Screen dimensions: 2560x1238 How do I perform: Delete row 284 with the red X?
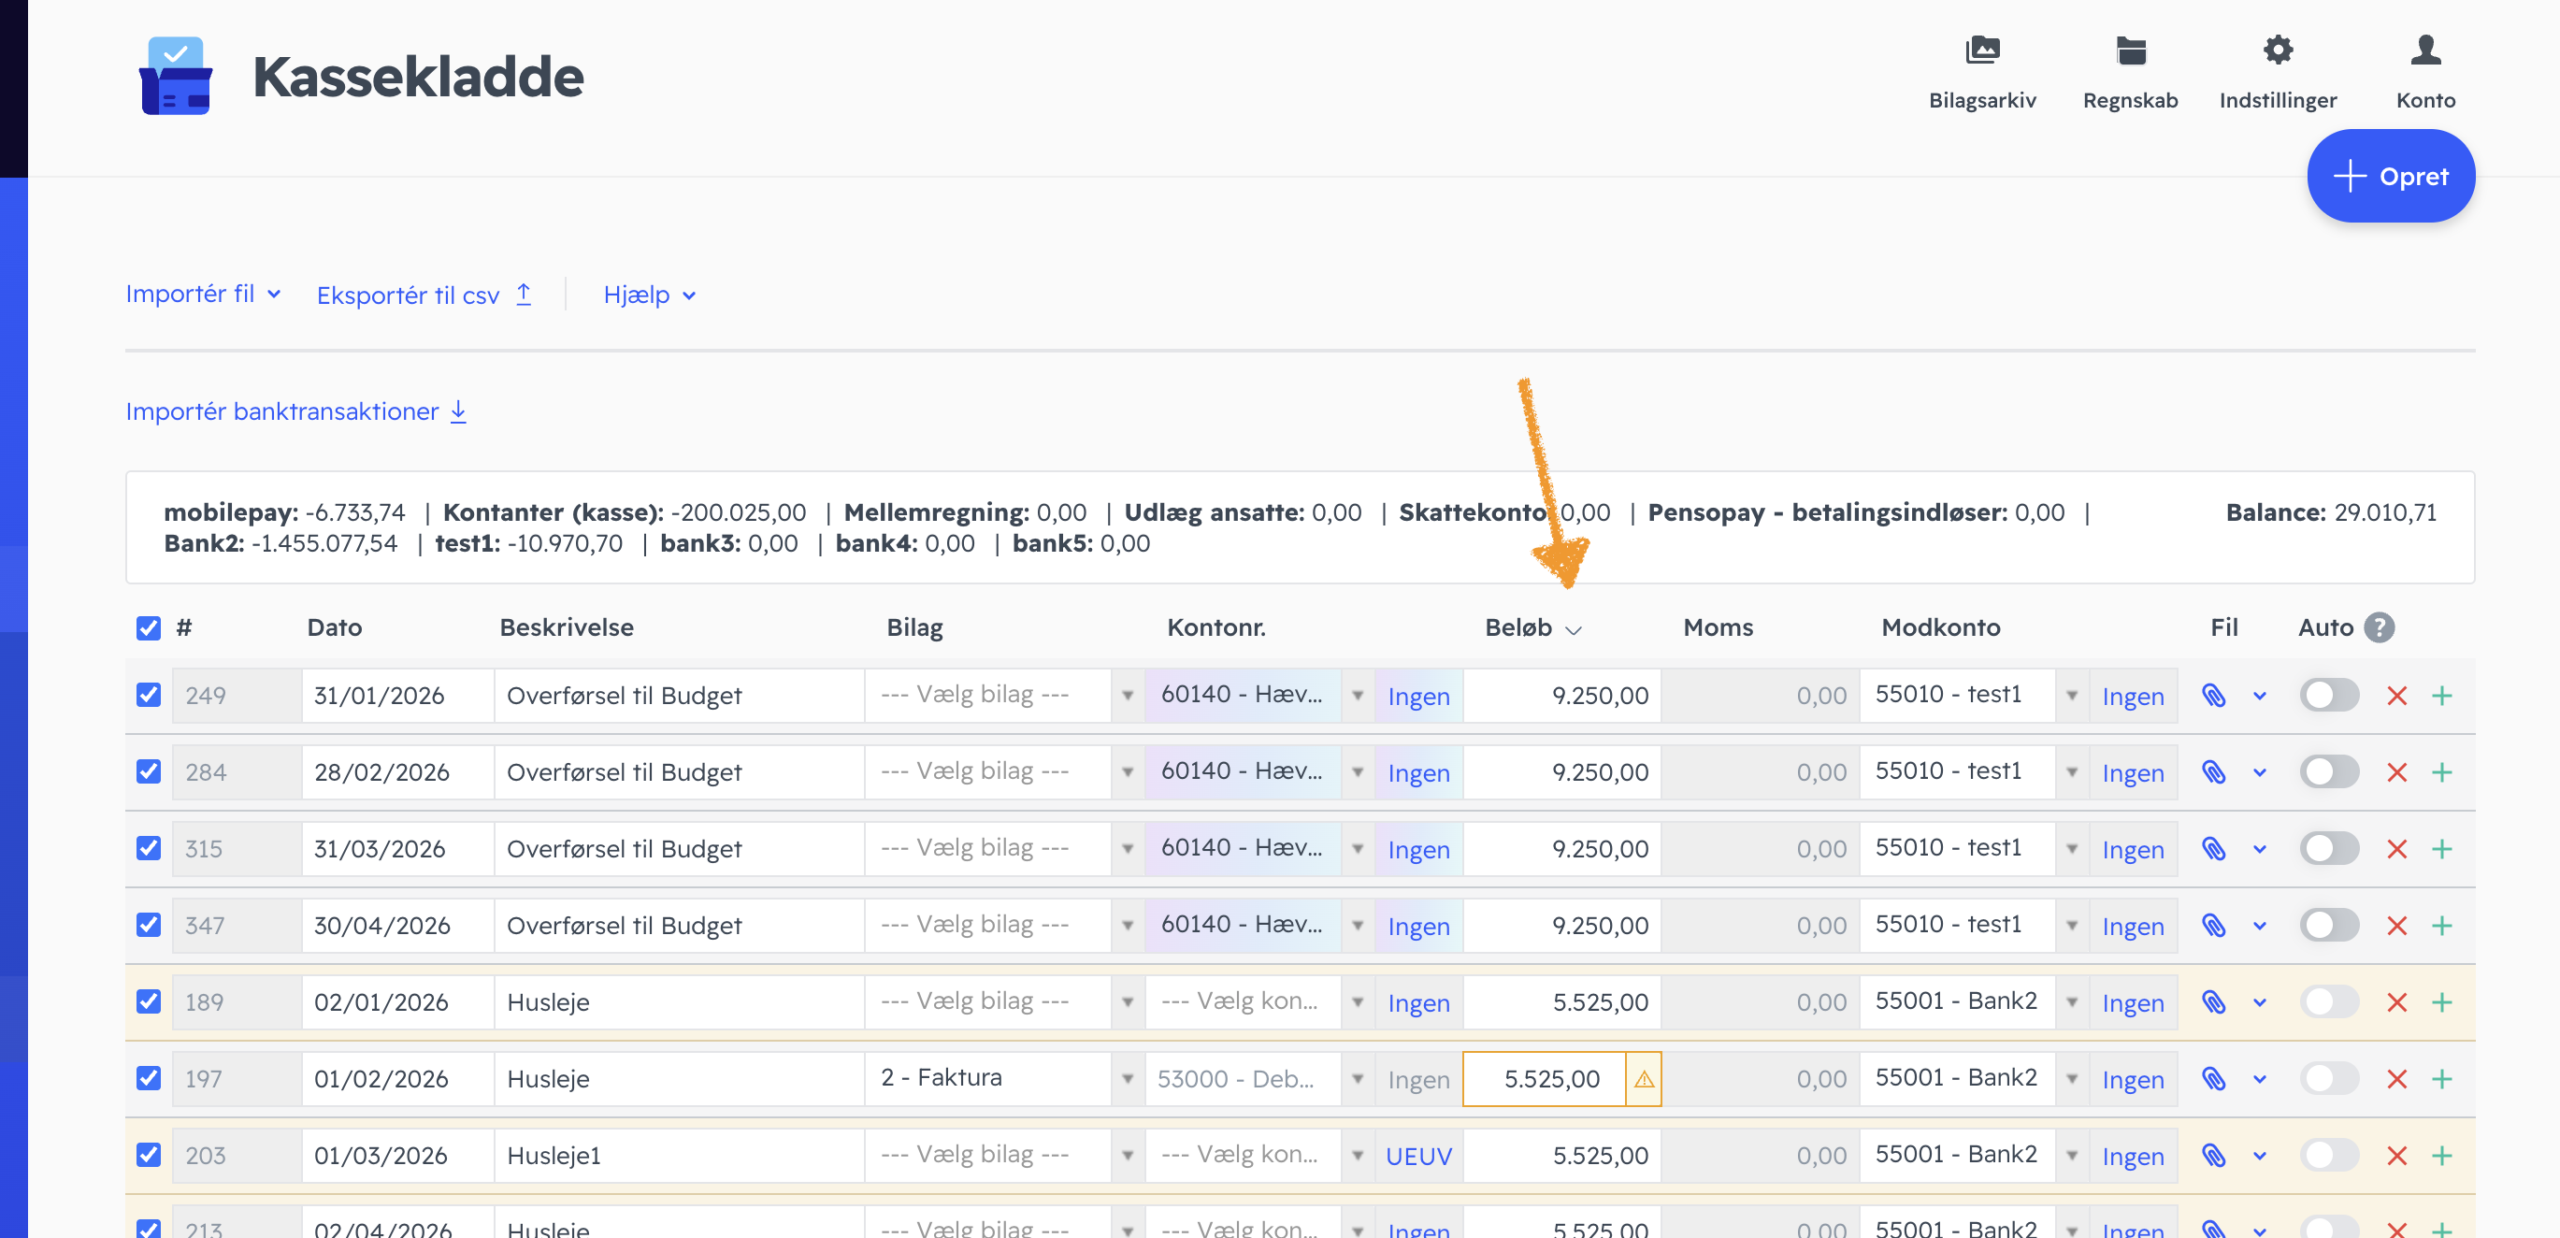click(x=2397, y=772)
